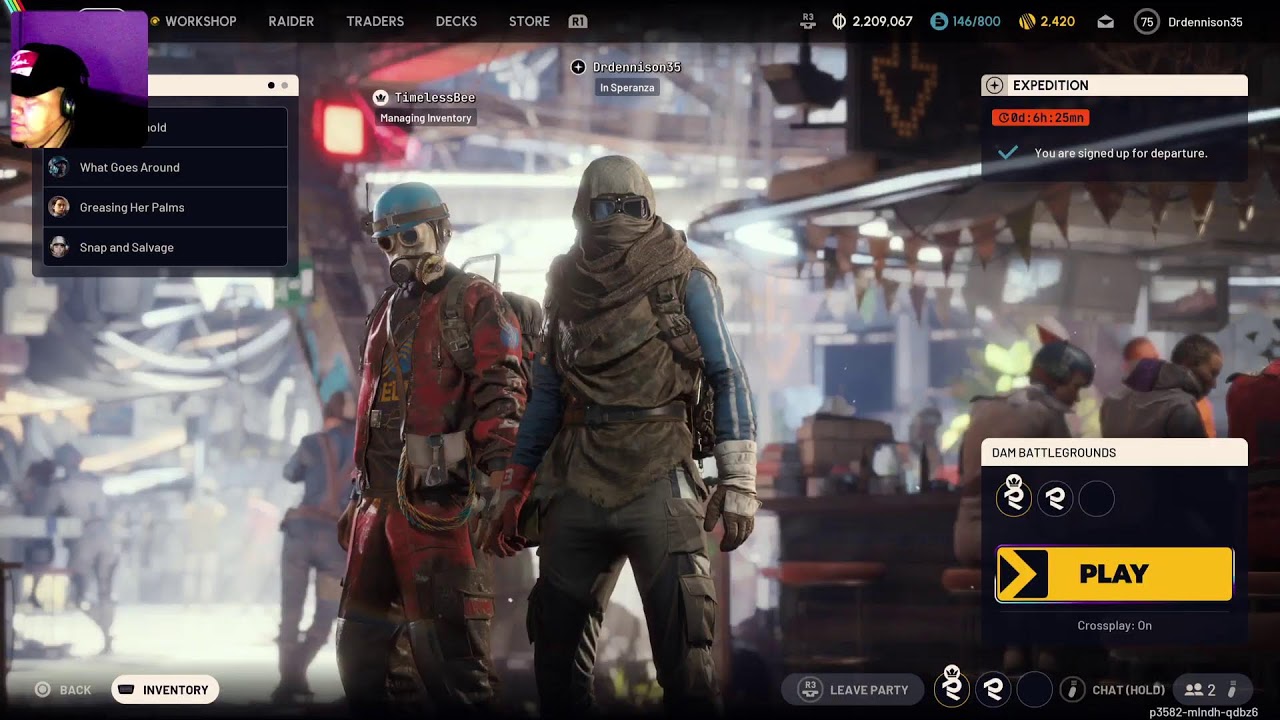Screen dimensions: 1280x720
Task: Open the mail envelope icon
Action: [1105, 21]
